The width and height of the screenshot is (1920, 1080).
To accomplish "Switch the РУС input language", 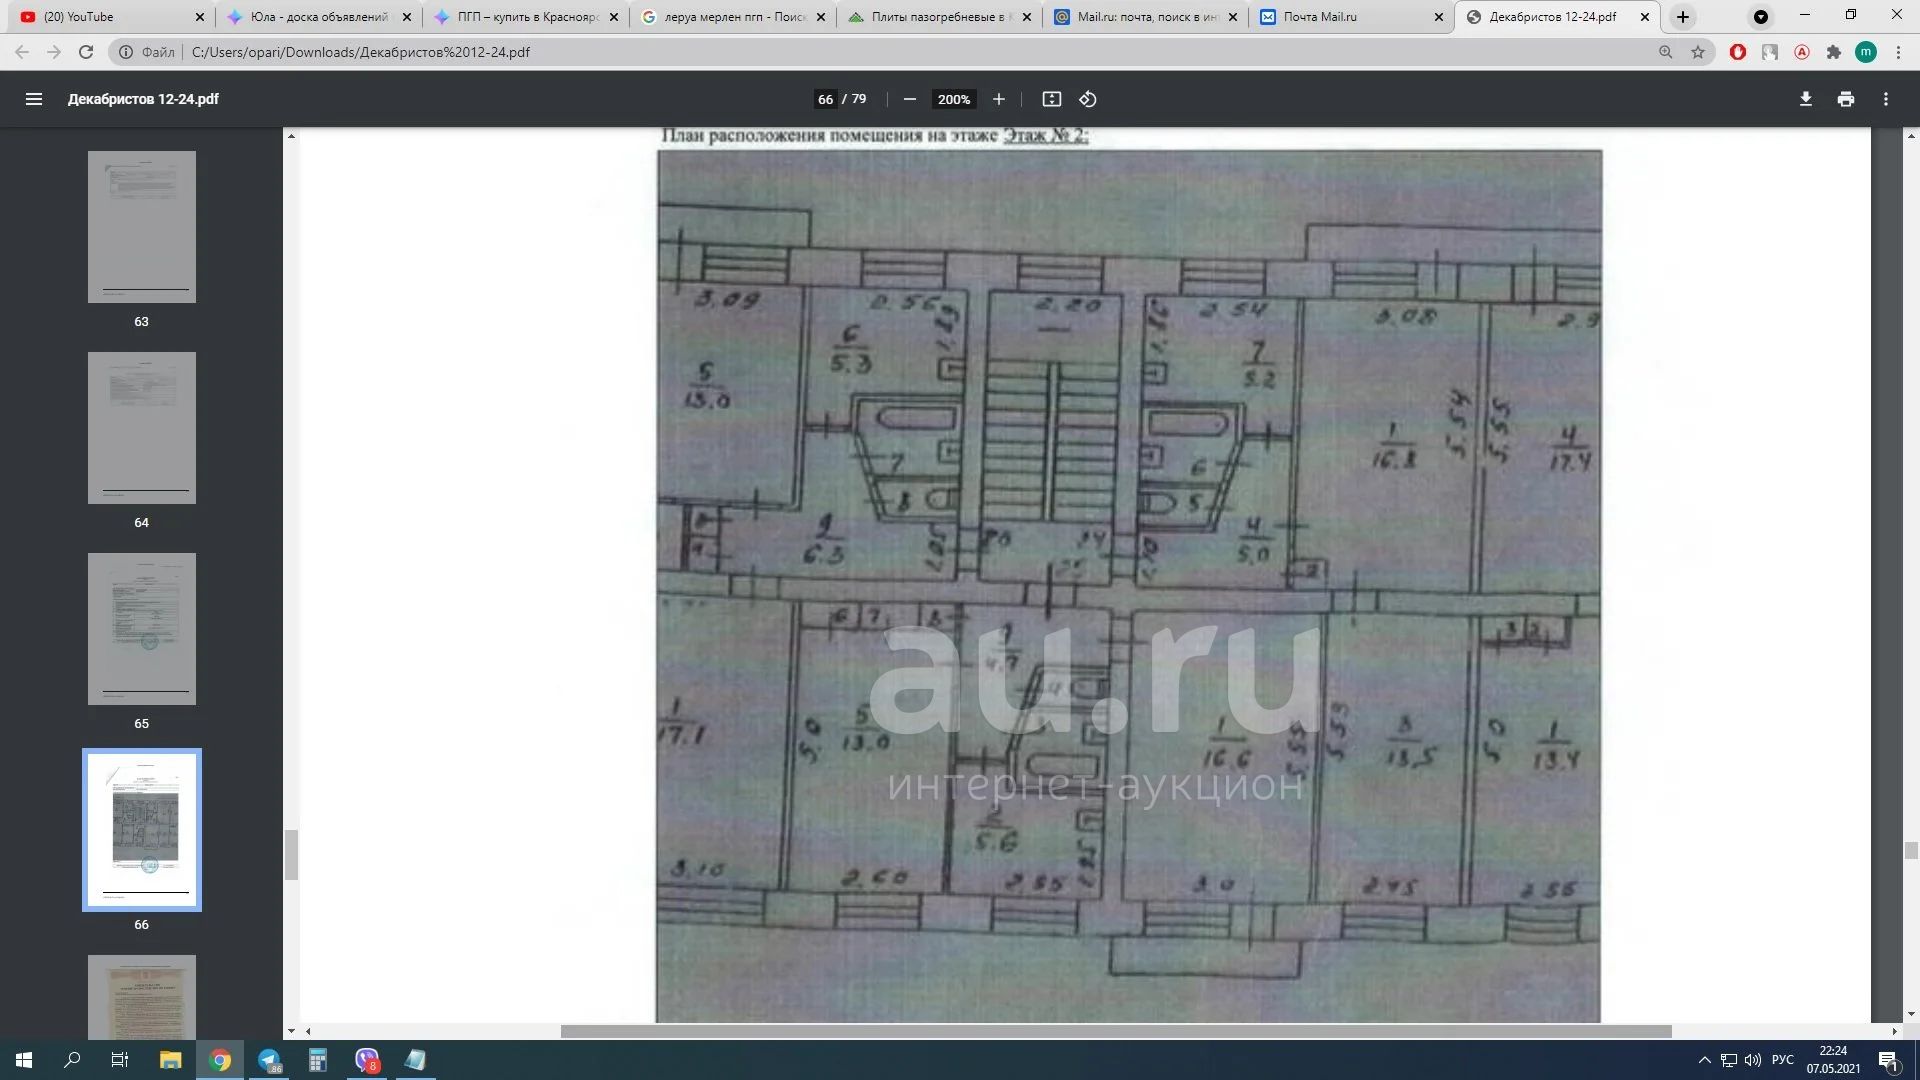I will click(1783, 1060).
